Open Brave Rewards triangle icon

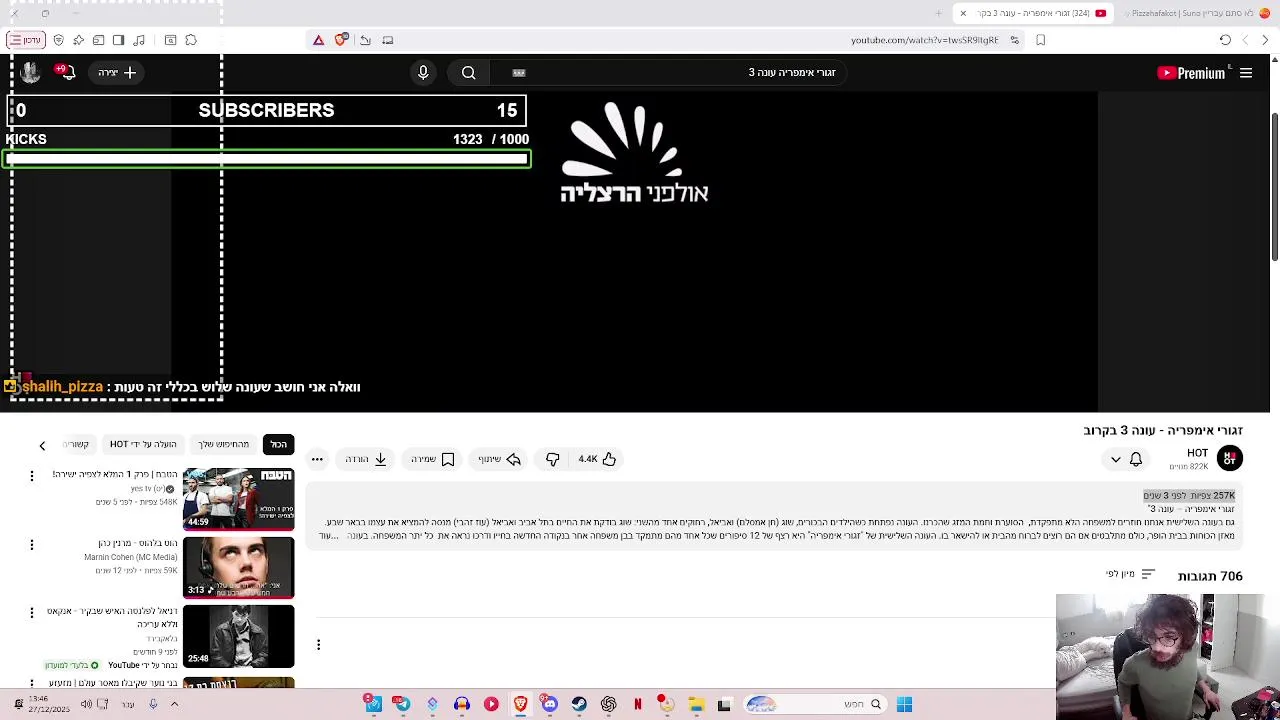click(x=318, y=40)
